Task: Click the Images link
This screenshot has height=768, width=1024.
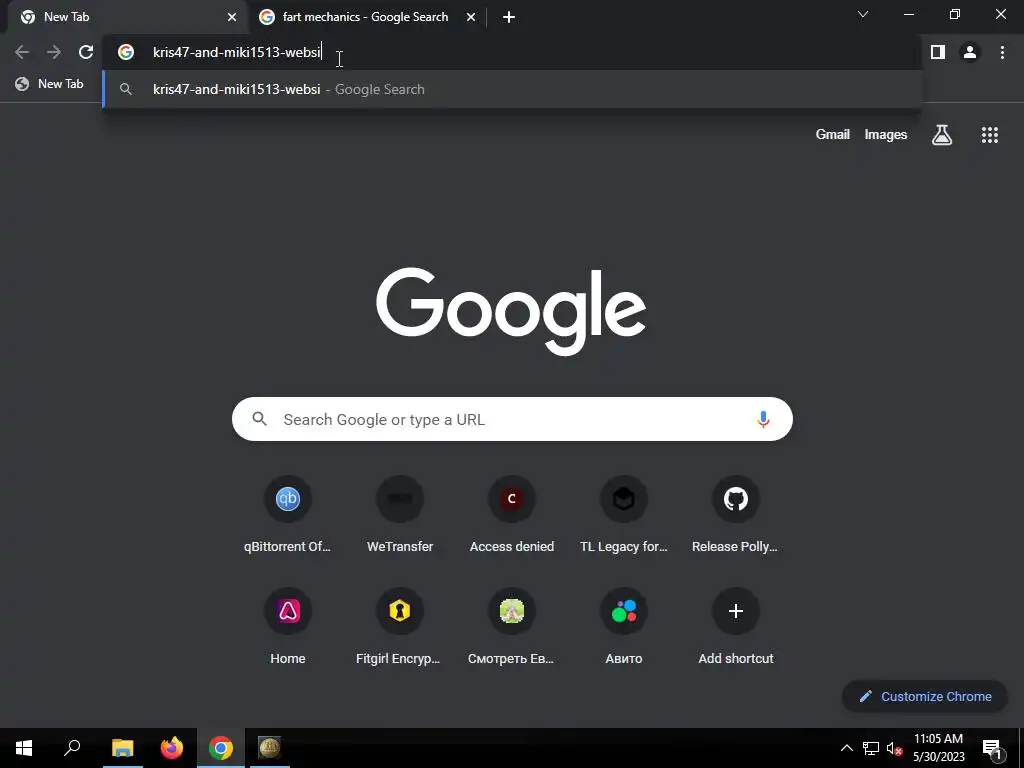Action: 886,135
